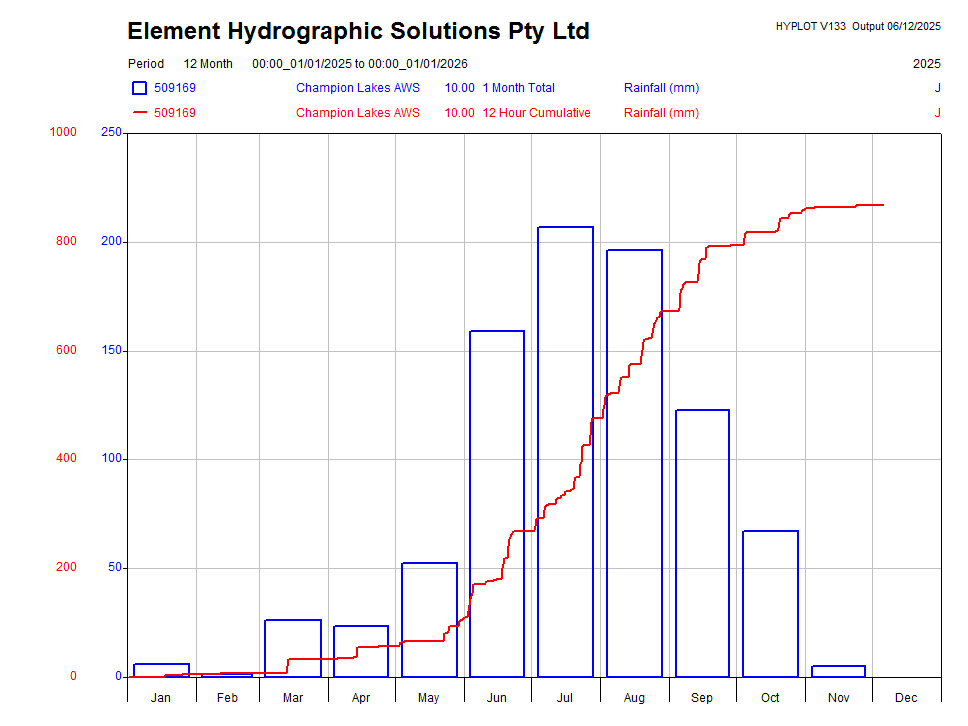Click the blue 250 axis value
Screen dimensions: 968x726
(111, 132)
